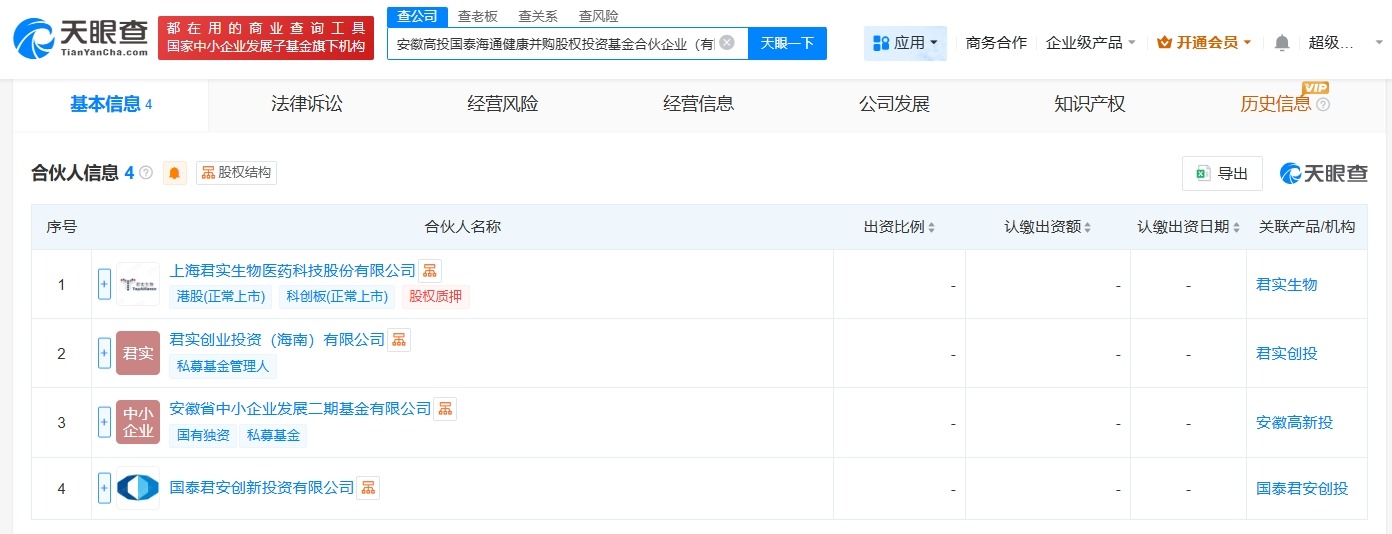The height and width of the screenshot is (534, 1392).
Task: Expand row 3 安徽省中小企业发展二期基金 details
Action: coord(104,422)
